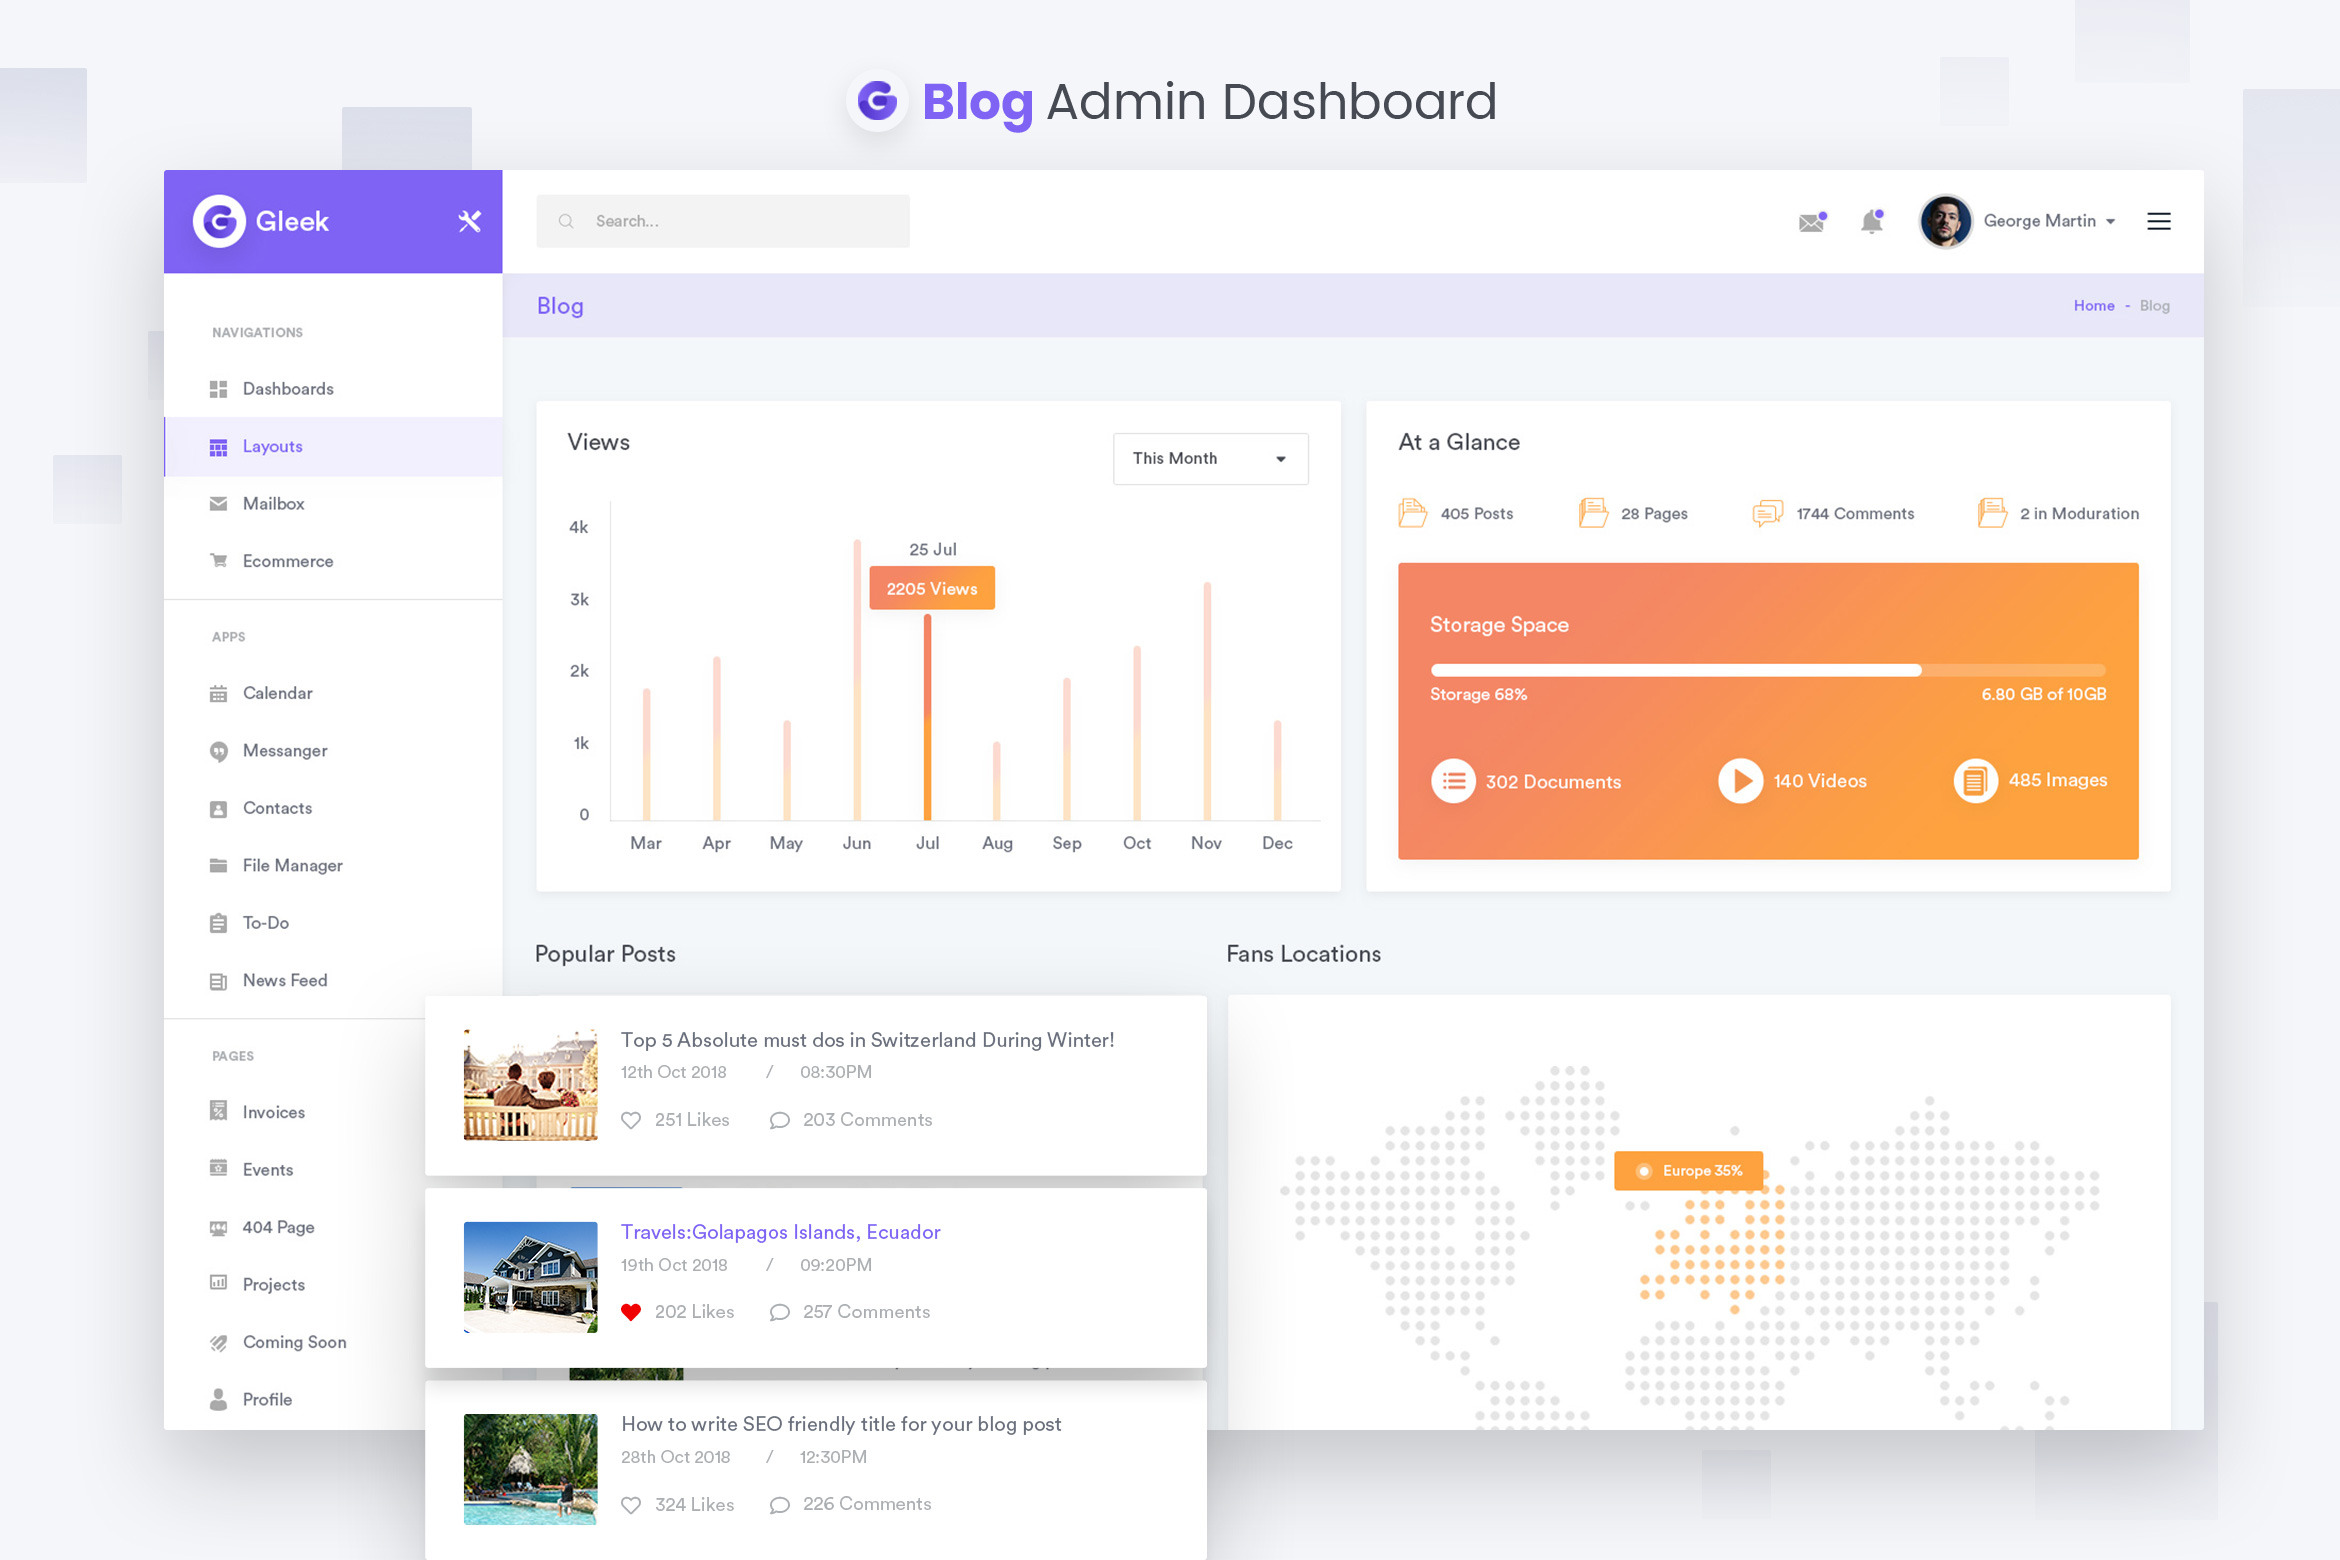Click the Storage Space progress bar
Screen dimensions: 2340x1560
[1767, 670]
